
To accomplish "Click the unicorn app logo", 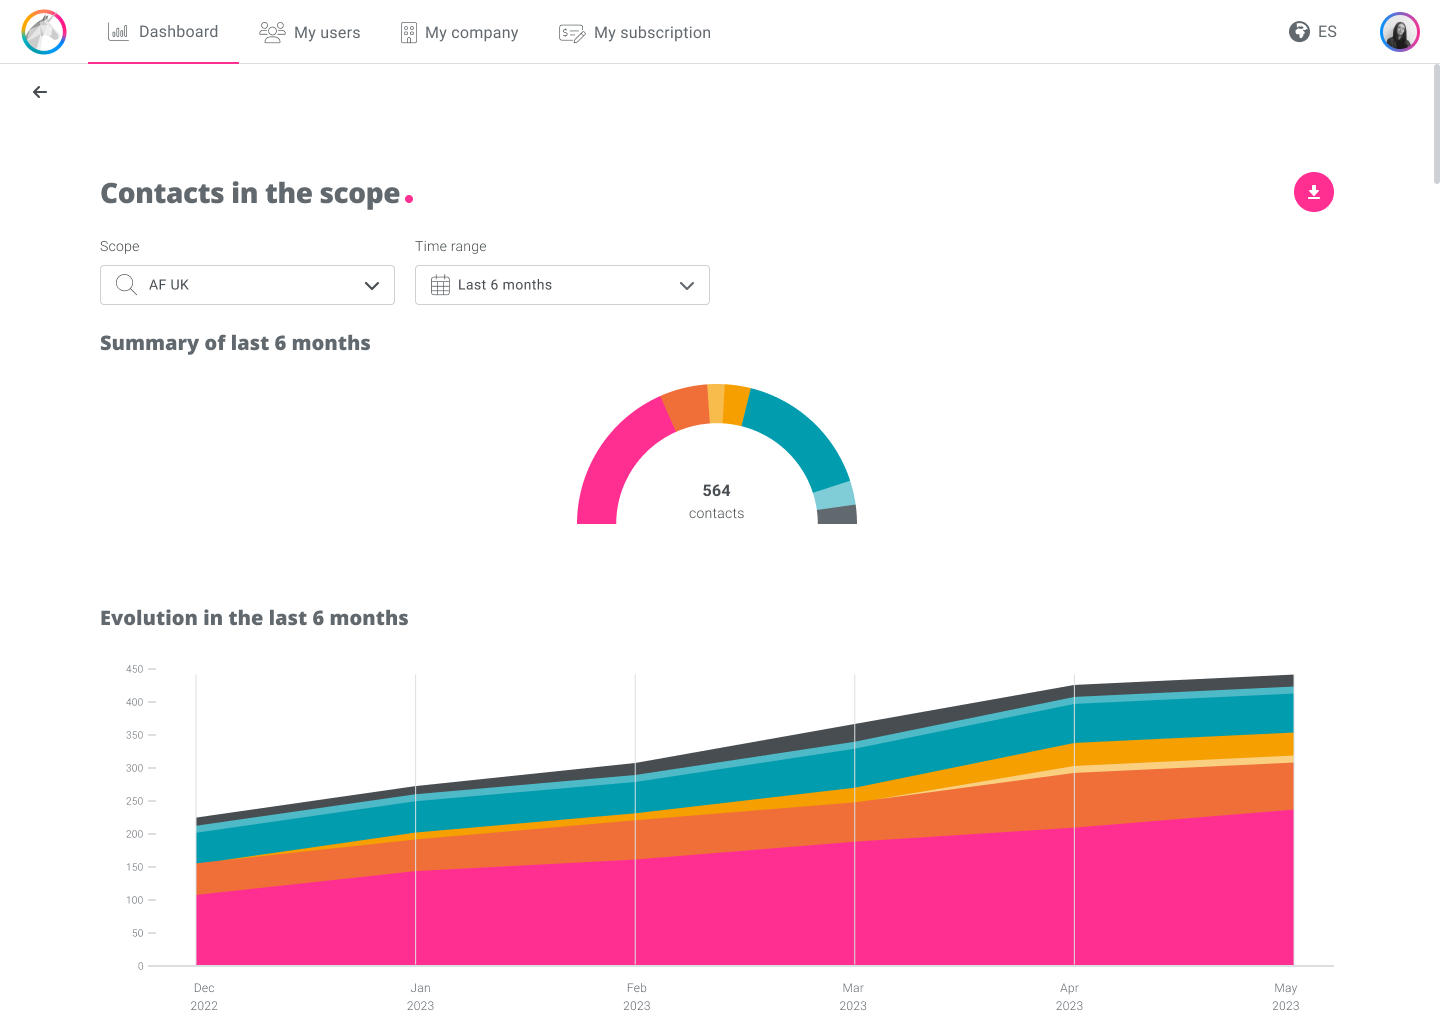I will click(x=44, y=32).
